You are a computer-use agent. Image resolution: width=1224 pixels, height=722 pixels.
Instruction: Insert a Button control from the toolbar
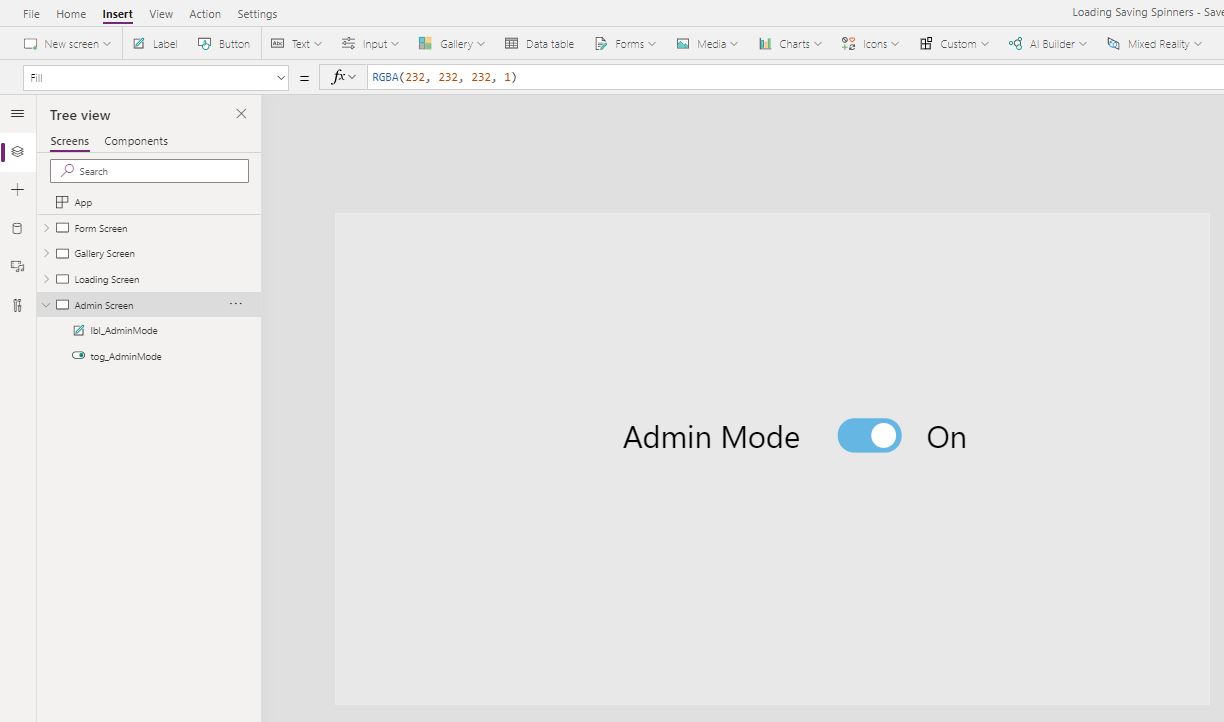224,43
